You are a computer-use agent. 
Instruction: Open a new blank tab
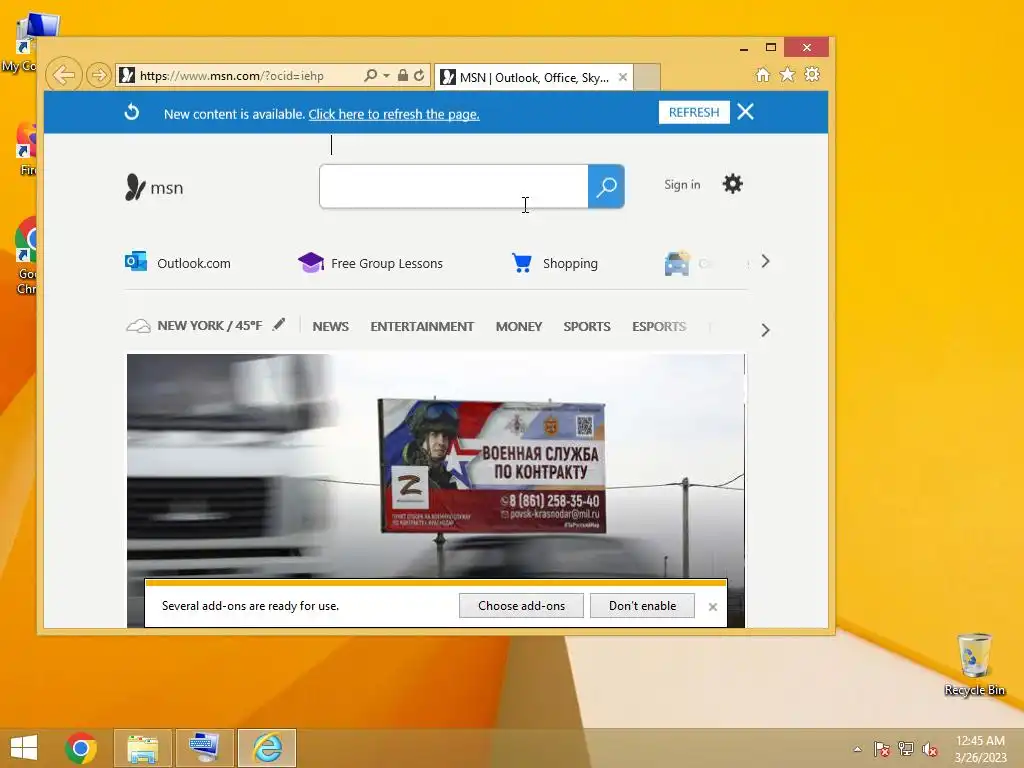pyautogui.click(x=647, y=77)
